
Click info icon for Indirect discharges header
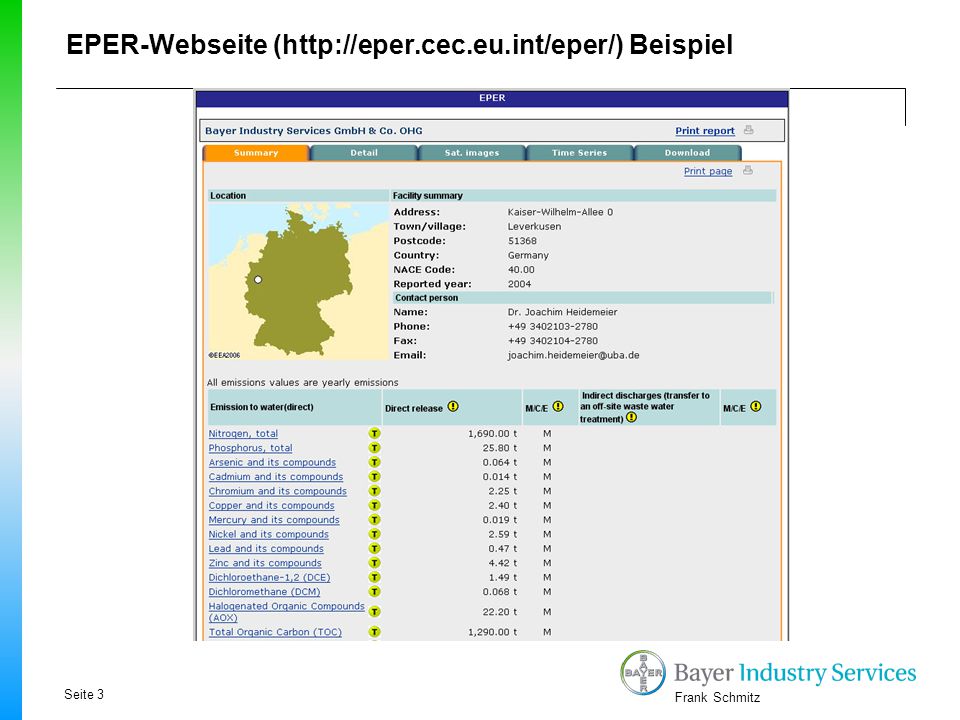(x=631, y=418)
